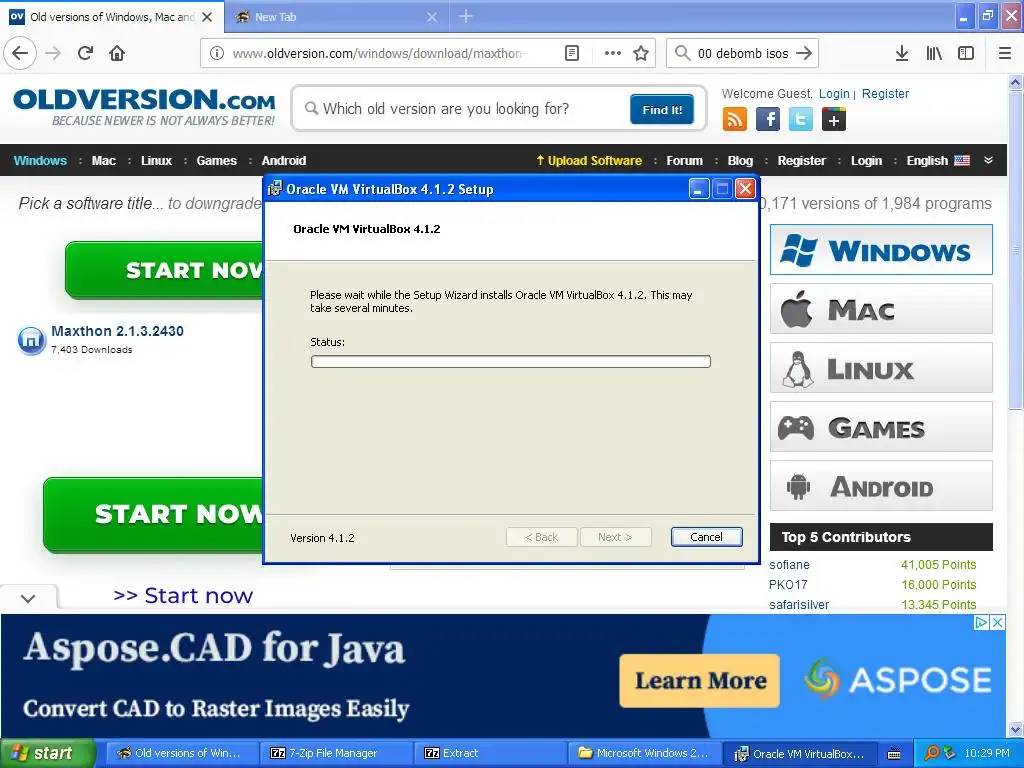This screenshot has width=1024, height=768.
Task: Click the Upload Software link
Action: point(588,161)
